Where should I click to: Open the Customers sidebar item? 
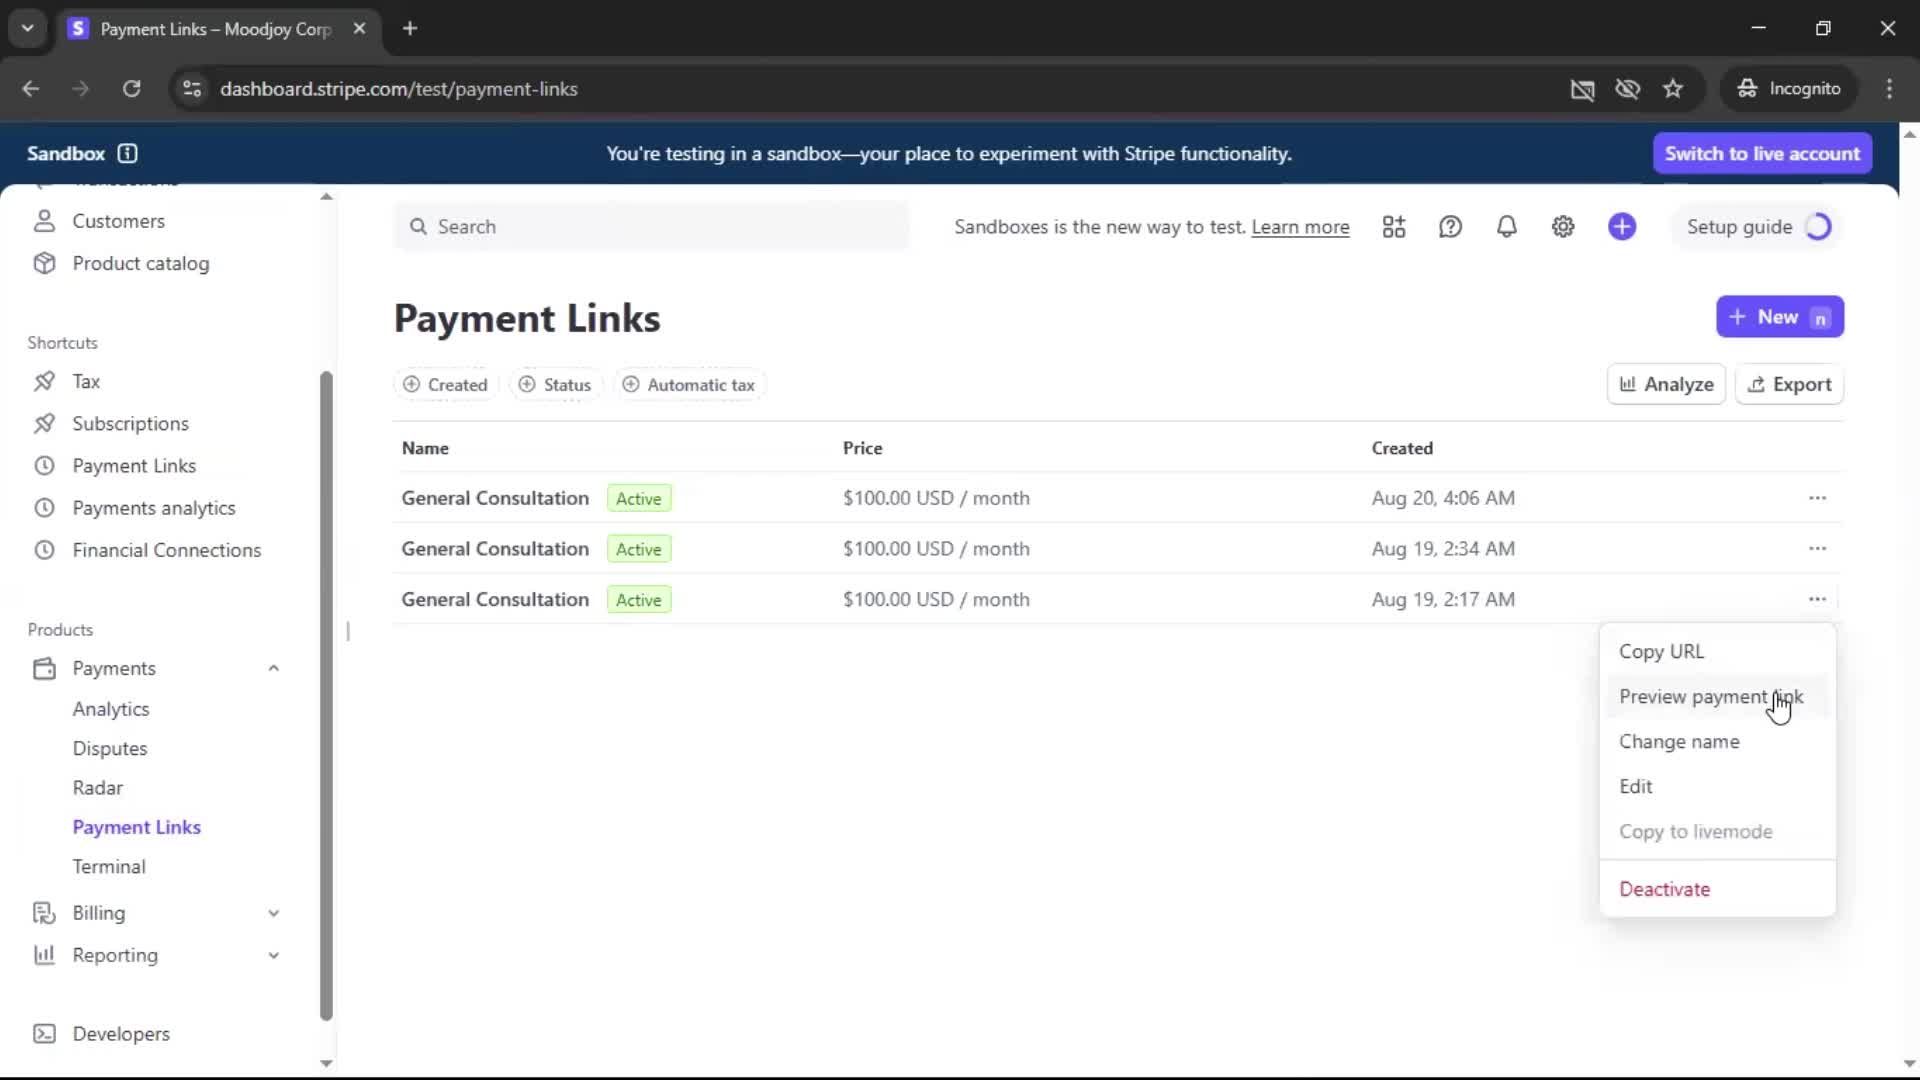118,221
